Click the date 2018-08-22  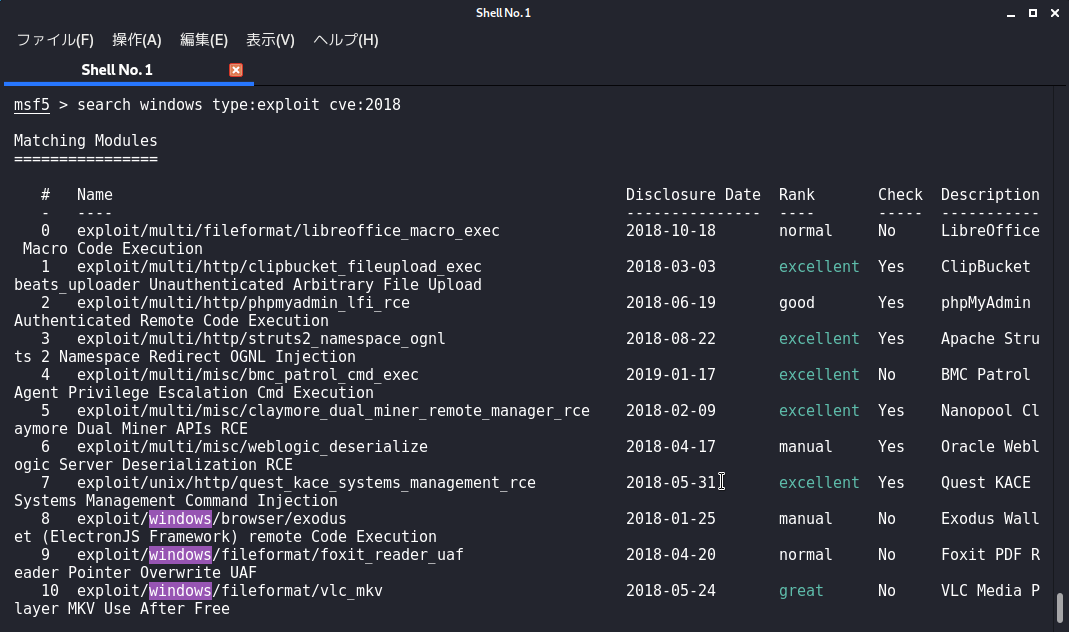671,339
